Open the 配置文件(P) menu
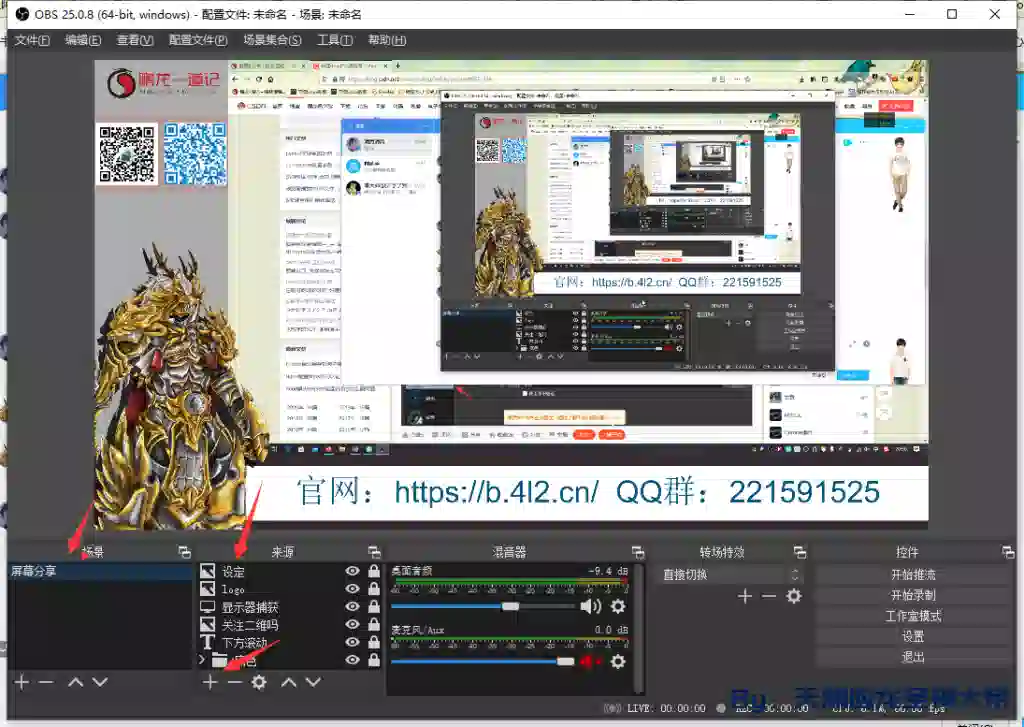 (198, 40)
